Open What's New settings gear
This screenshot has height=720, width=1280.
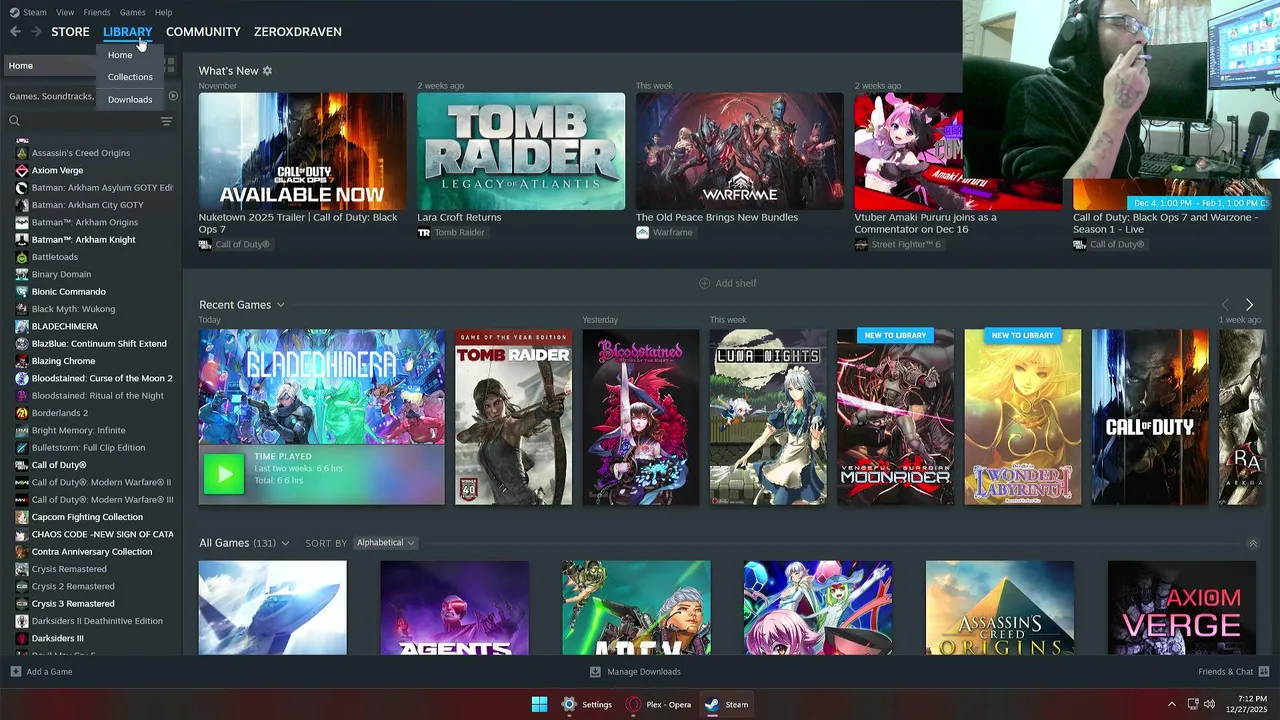[x=267, y=71]
